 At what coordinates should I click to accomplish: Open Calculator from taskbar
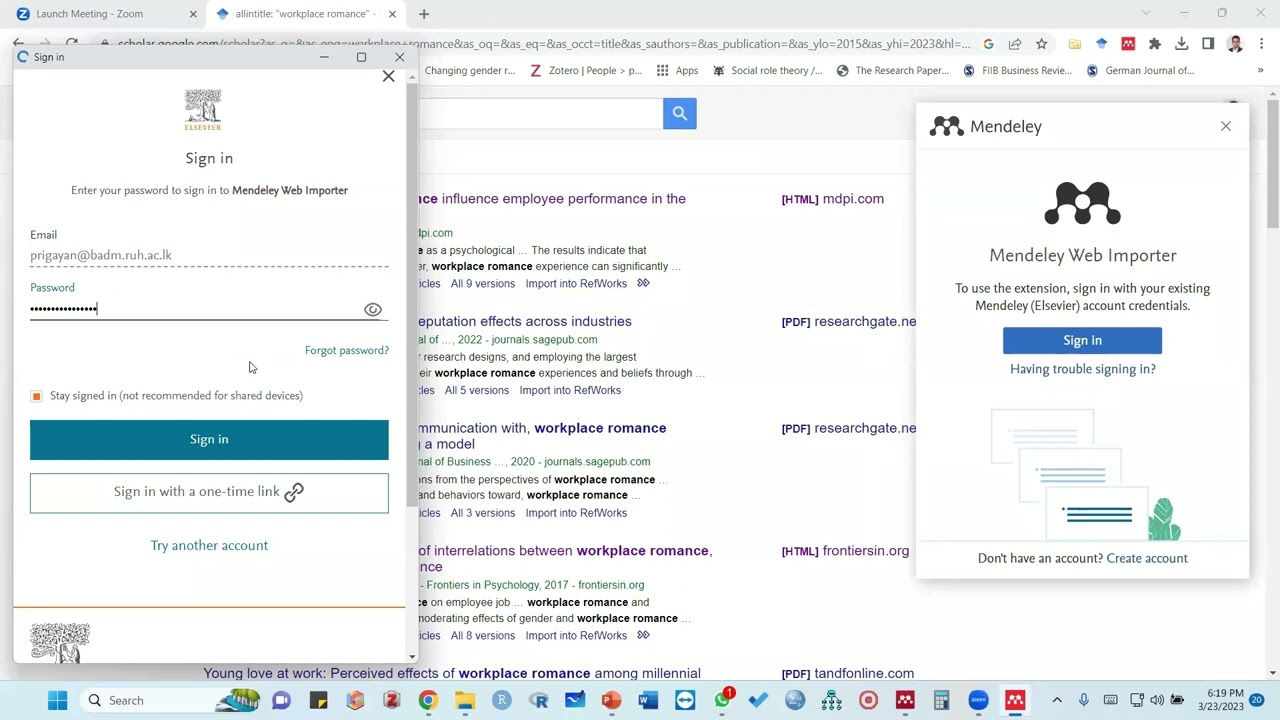[941, 701]
